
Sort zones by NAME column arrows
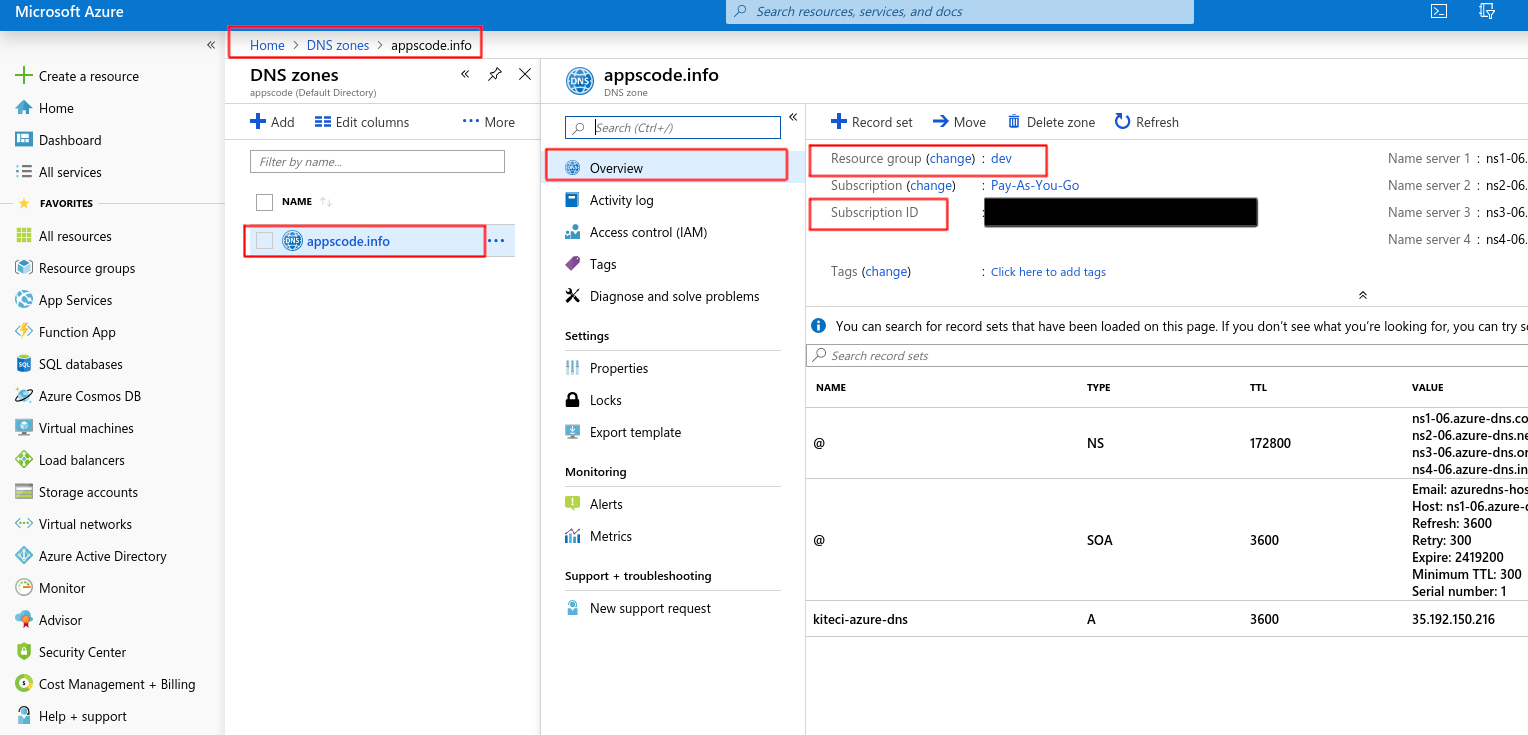[326, 202]
